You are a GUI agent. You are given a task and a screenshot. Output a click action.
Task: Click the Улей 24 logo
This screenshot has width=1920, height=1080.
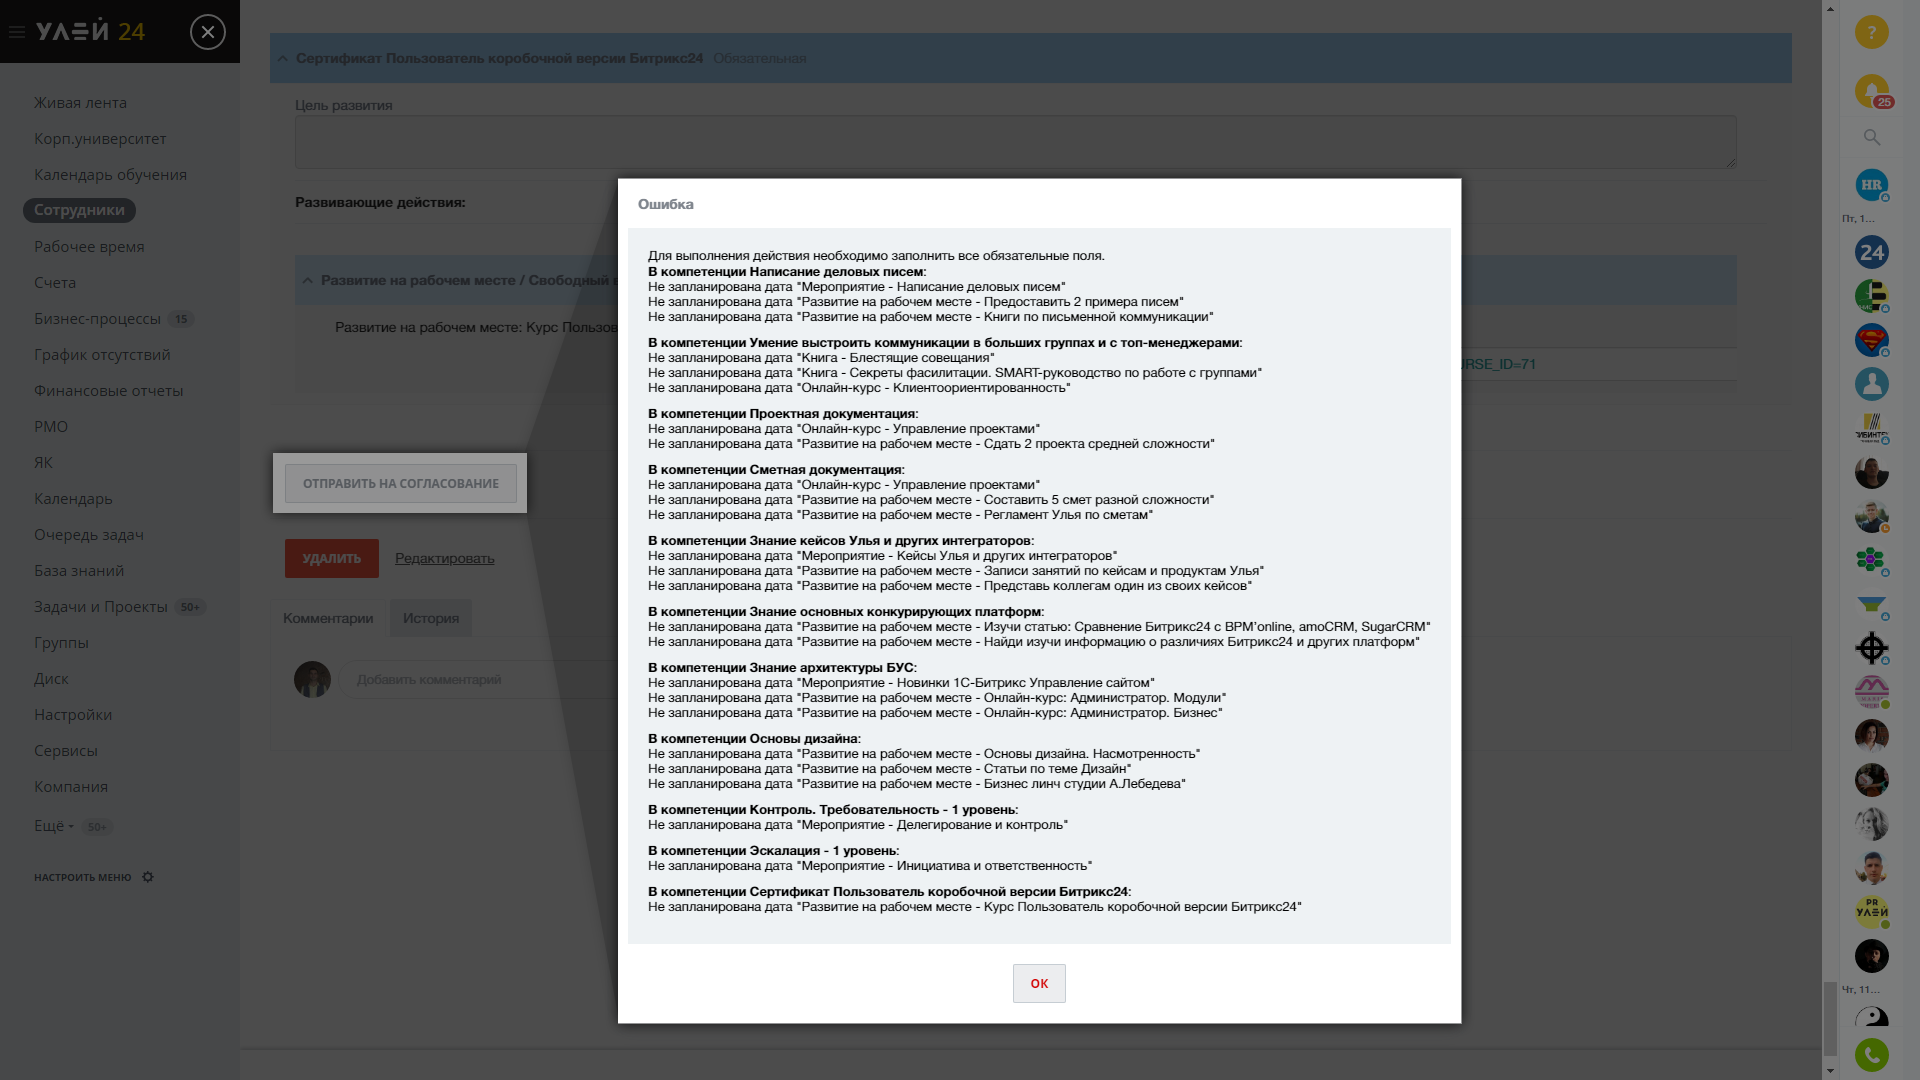point(90,32)
